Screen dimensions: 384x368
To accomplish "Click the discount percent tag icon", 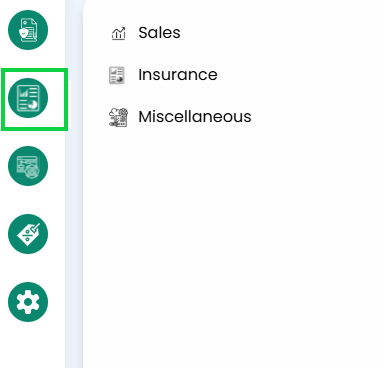I will [x=28, y=234].
